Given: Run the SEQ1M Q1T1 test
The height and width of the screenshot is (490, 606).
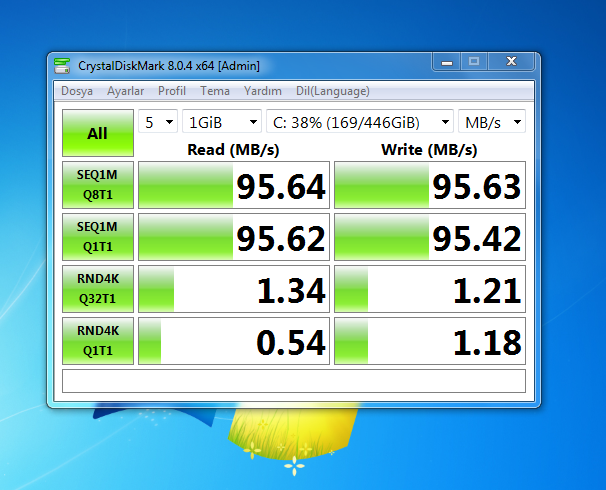Looking at the screenshot, I should [x=98, y=236].
